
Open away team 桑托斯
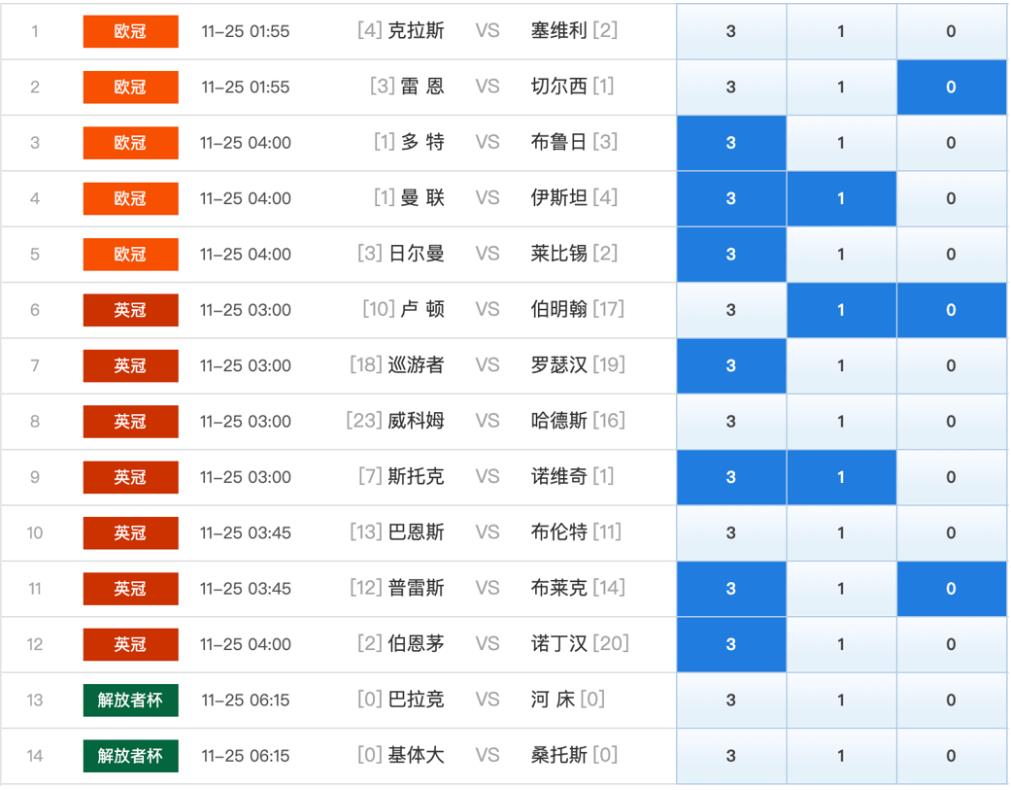tap(559, 755)
